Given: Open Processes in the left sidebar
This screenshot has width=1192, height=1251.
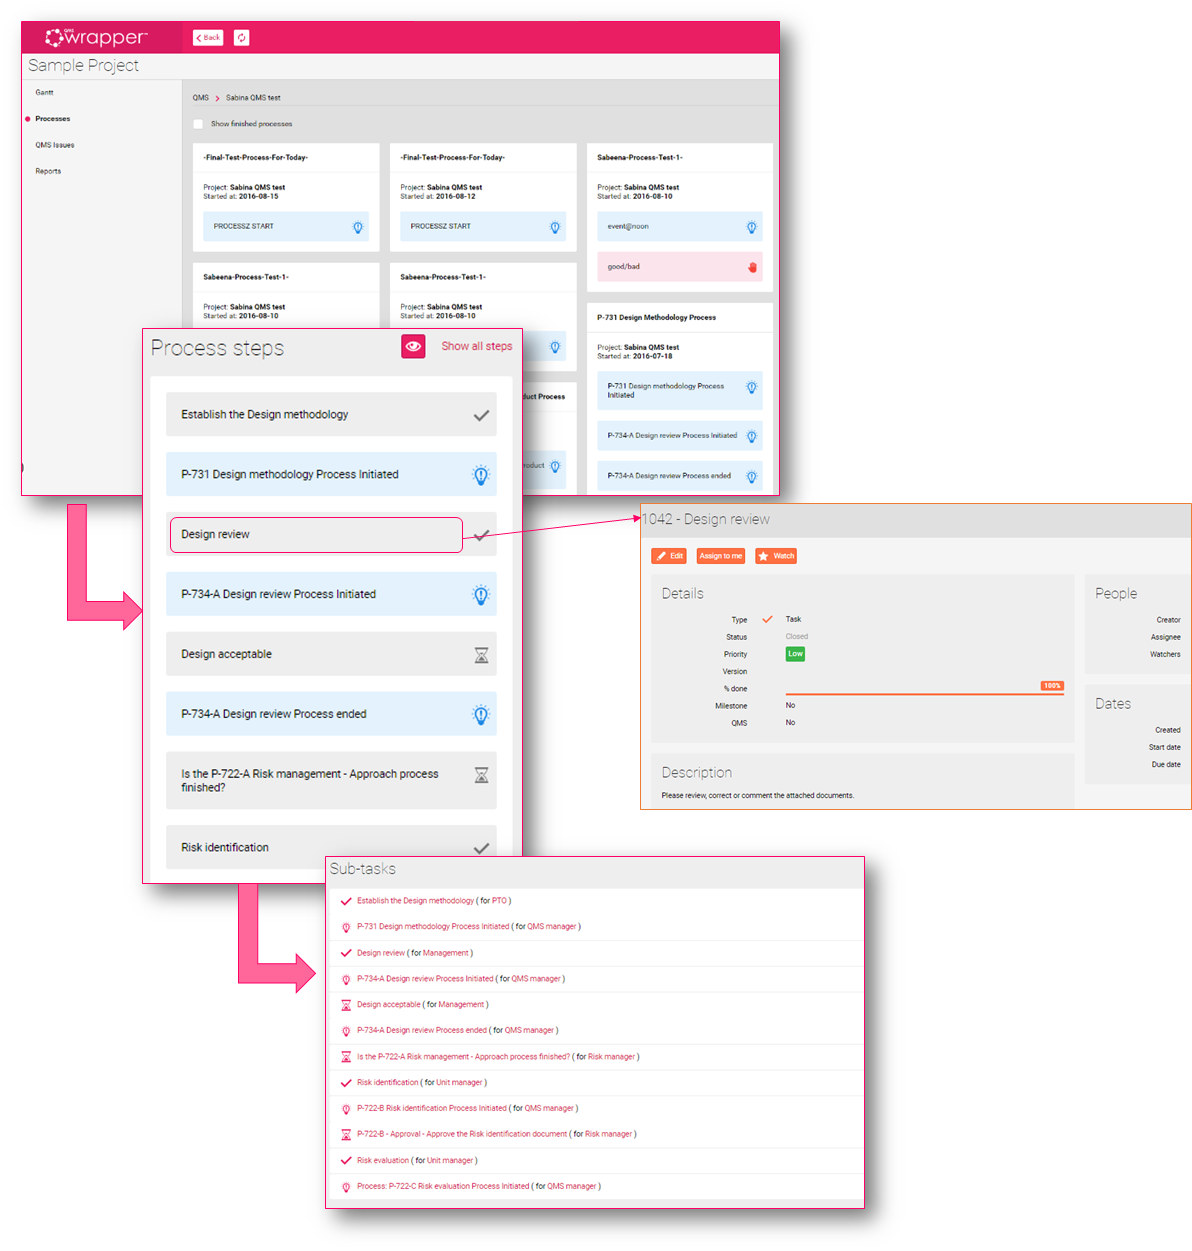Looking at the screenshot, I should [52, 119].
